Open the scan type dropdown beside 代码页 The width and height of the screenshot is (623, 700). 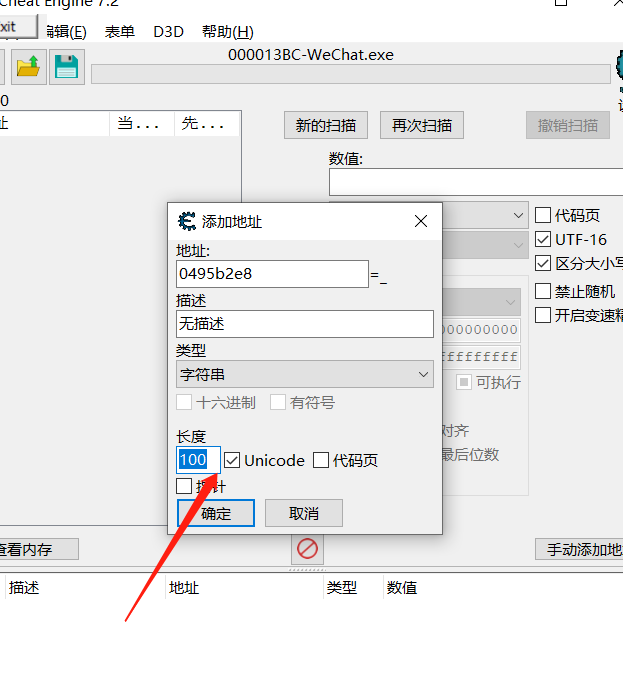(486, 215)
